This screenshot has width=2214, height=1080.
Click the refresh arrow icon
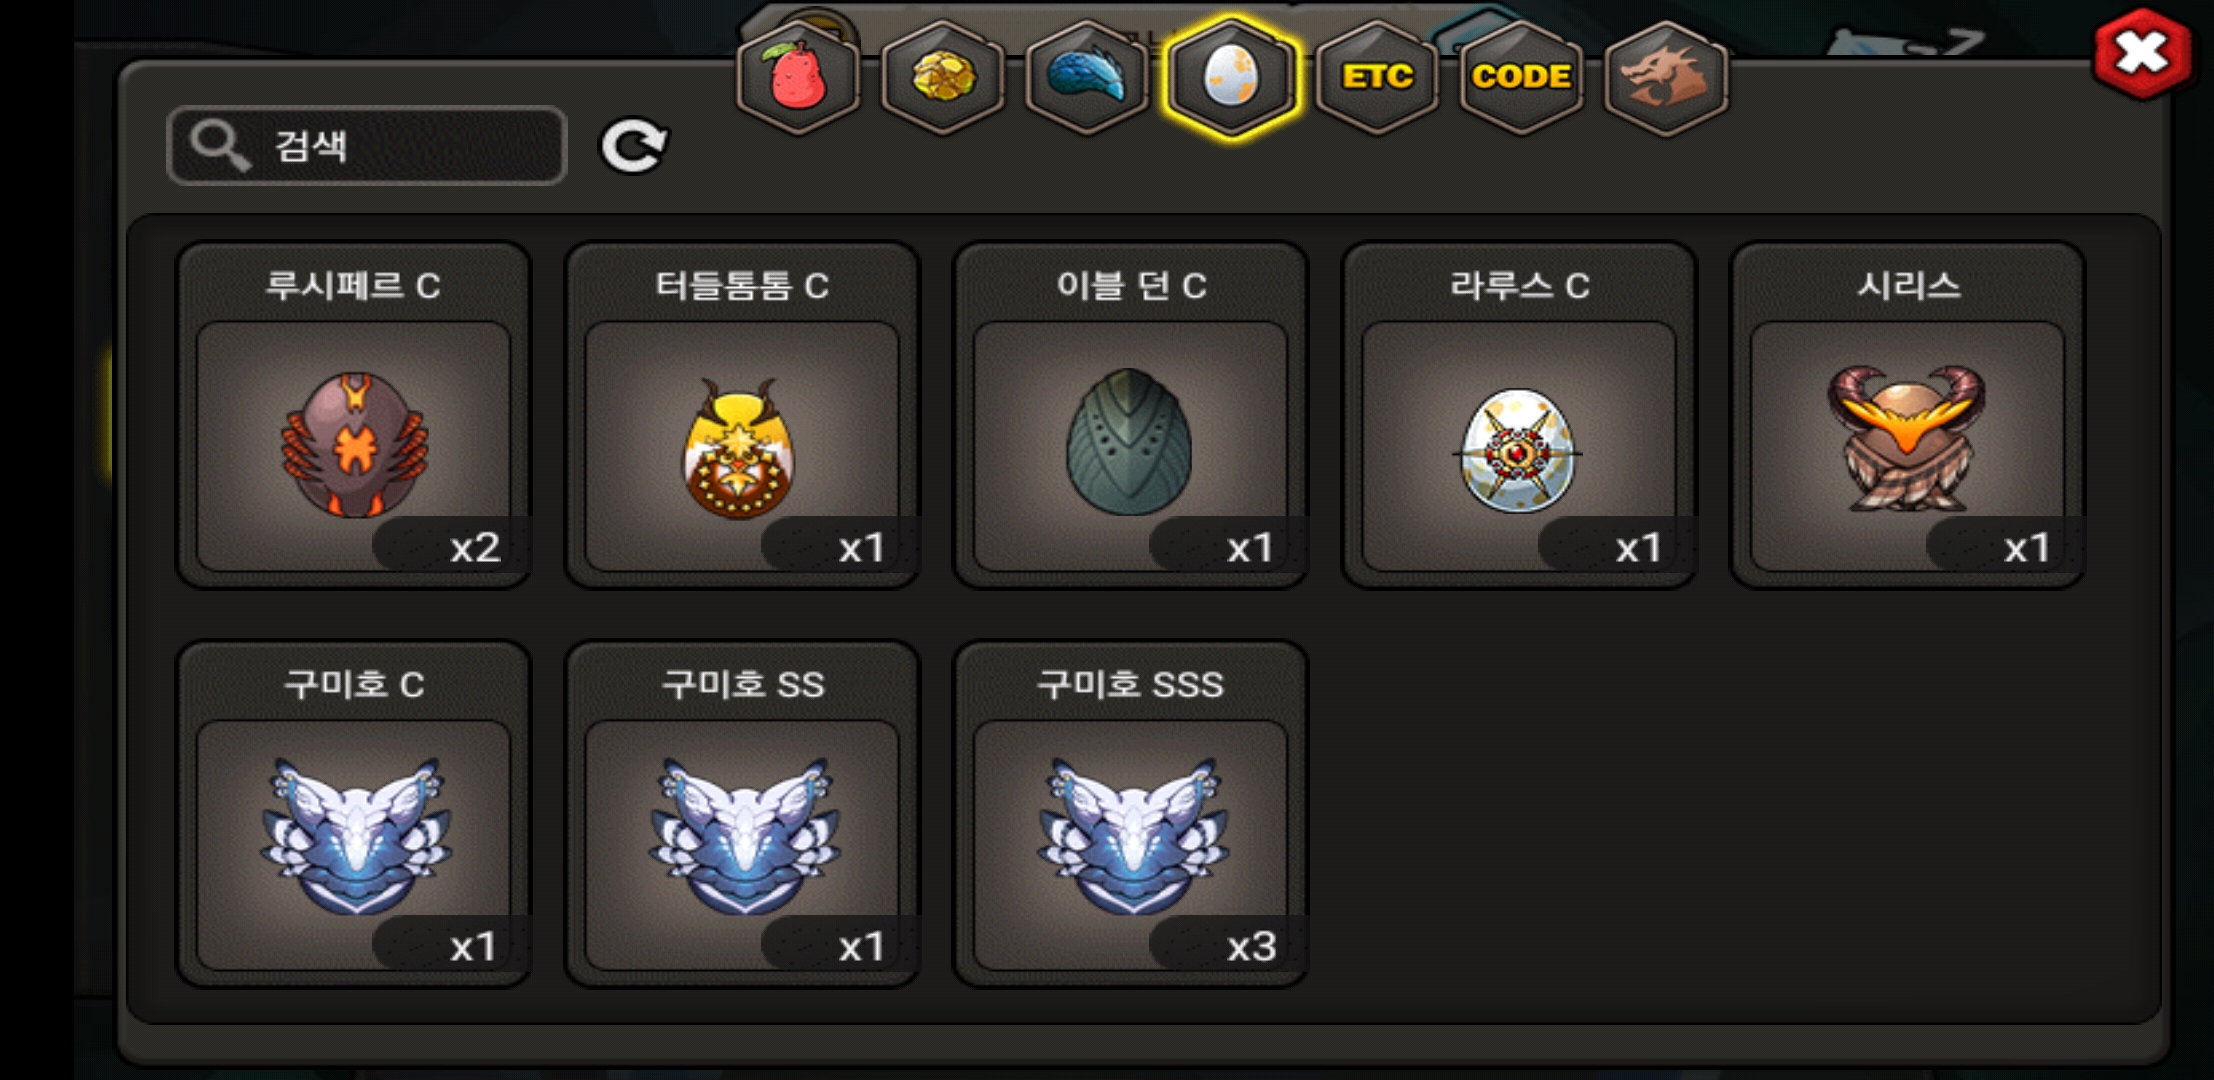click(x=634, y=146)
